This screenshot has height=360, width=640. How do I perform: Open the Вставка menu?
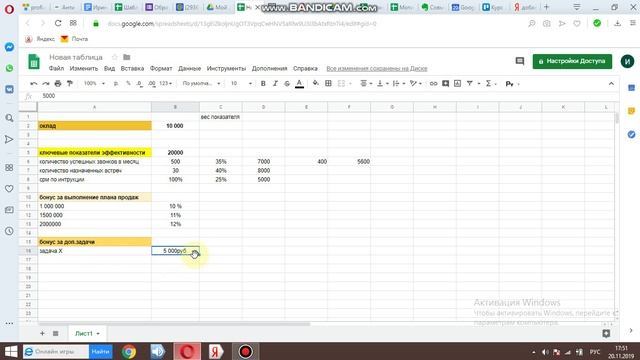pyautogui.click(x=132, y=69)
